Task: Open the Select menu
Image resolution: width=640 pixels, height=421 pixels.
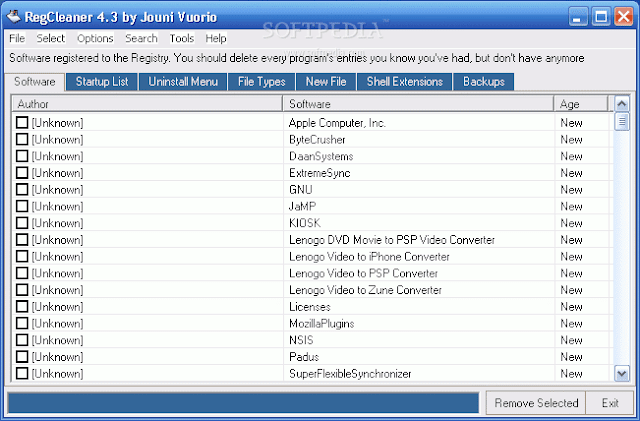Action: coord(51,38)
